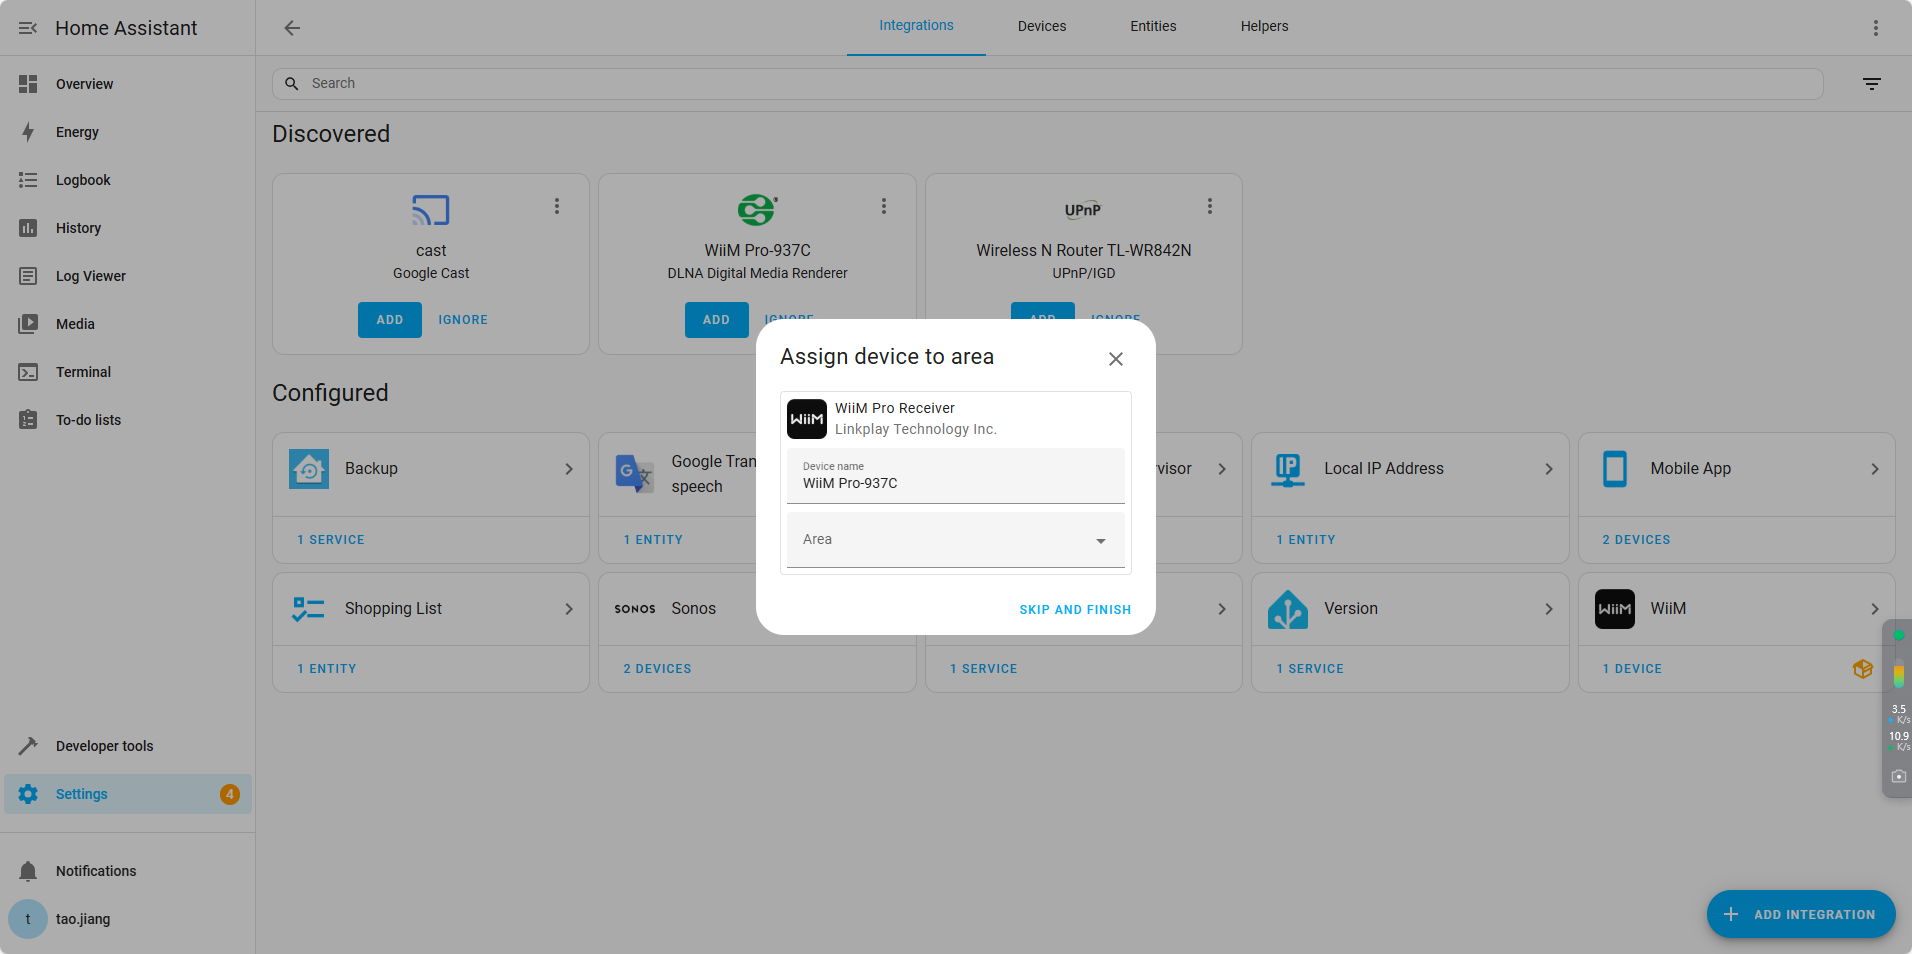The height and width of the screenshot is (954, 1912).
Task: Open 2 DEVICES link under Sonos
Action: [657, 669]
